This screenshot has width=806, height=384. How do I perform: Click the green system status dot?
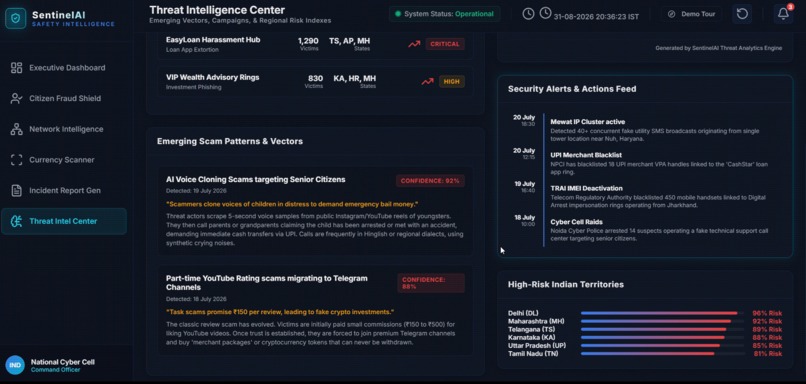pyautogui.click(x=398, y=14)
